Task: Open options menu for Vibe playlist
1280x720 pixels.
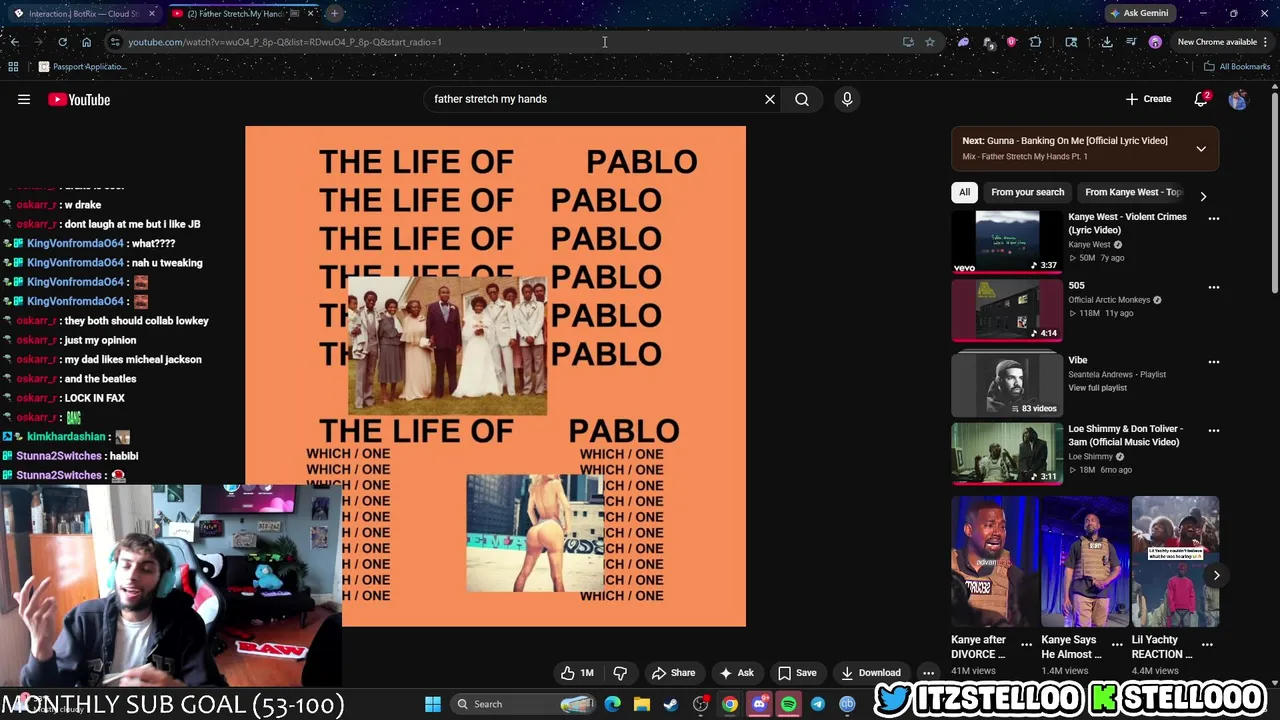Action: click(x=1214, y=362)
